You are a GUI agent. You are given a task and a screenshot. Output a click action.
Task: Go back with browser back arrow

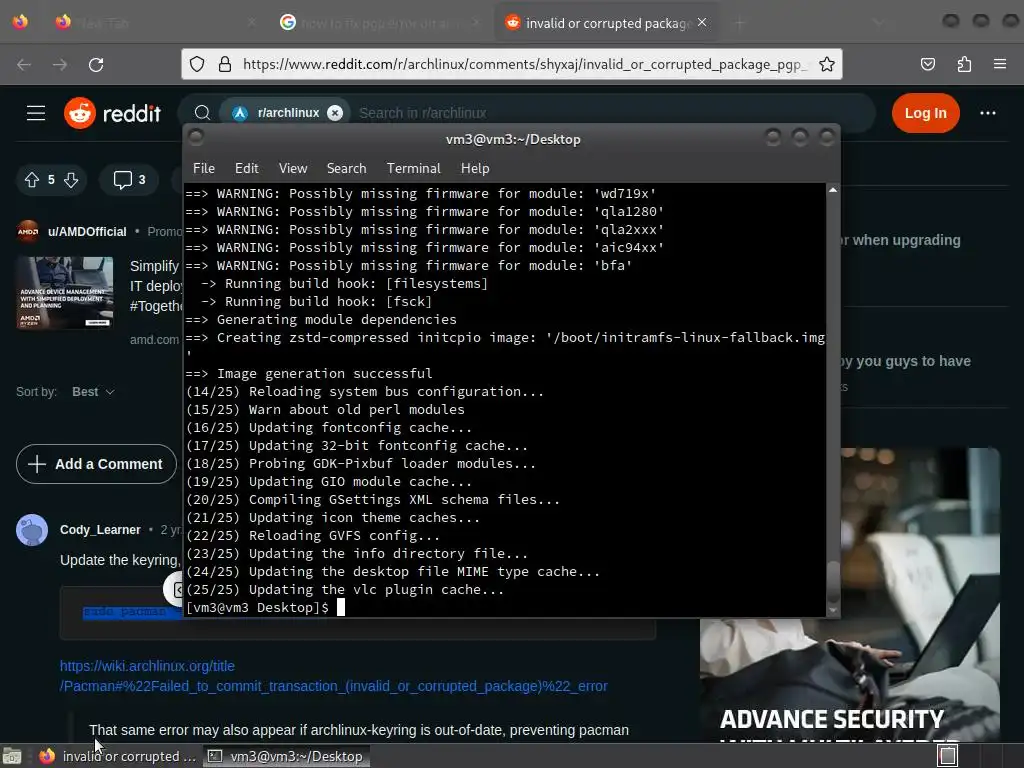pyautogui.click(x=24, y=64)
